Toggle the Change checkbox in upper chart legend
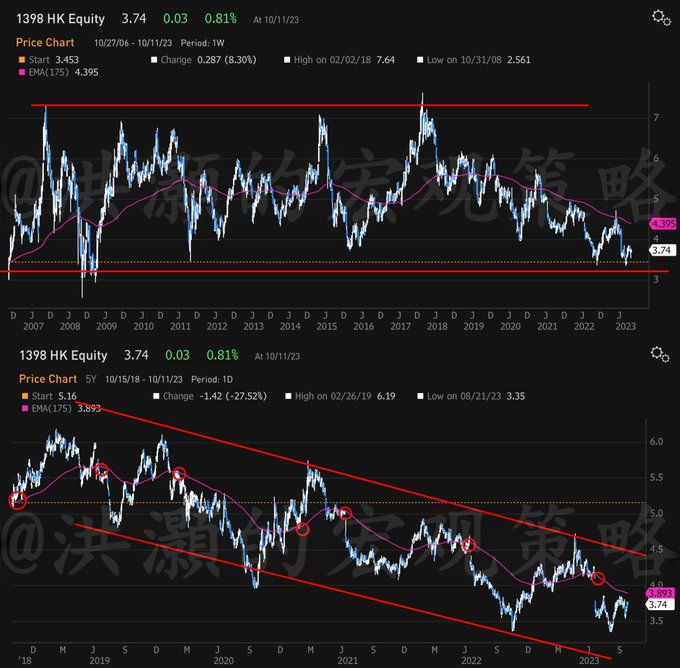Image resolution: width=680 pixels, height=668 pixels. point(154,60)
